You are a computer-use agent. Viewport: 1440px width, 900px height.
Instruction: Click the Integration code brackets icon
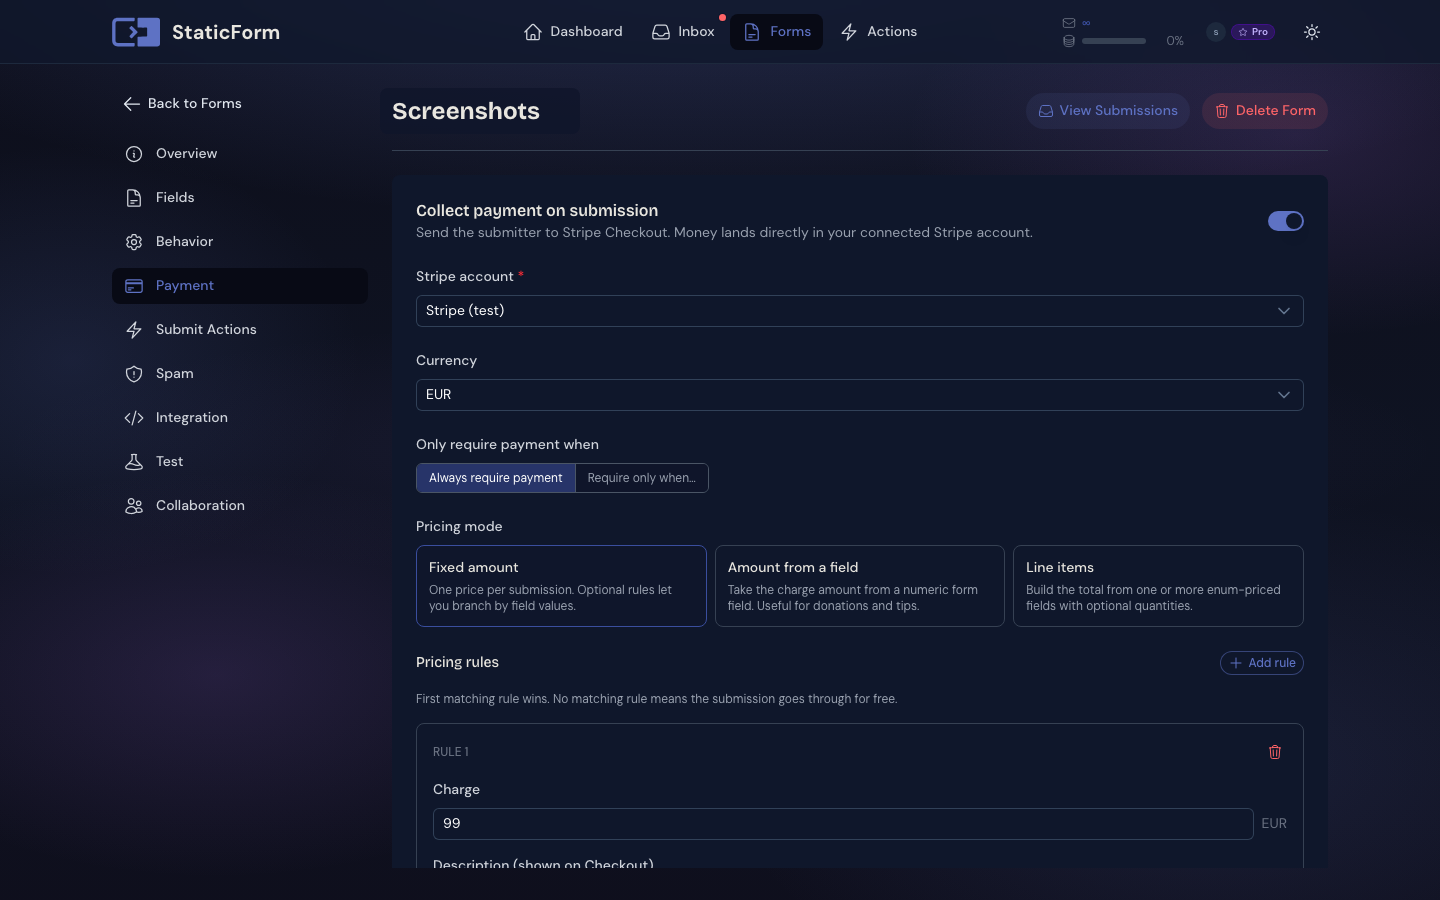tap(134, 418)
